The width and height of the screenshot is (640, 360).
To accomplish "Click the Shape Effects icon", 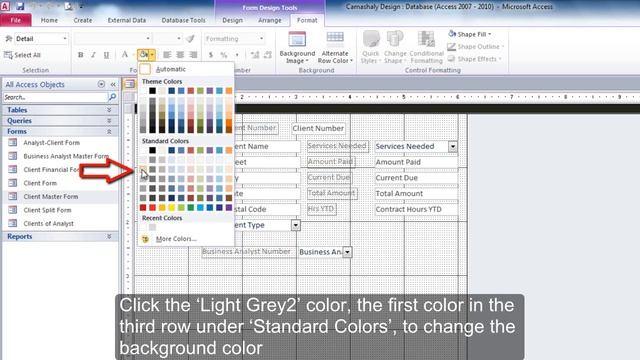I will 451,59.
